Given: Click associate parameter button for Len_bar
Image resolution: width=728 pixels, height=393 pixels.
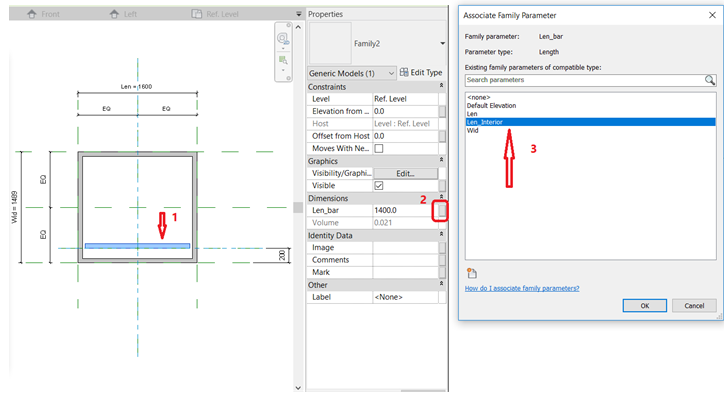Looking at the screenshot, I should point(442,211).
